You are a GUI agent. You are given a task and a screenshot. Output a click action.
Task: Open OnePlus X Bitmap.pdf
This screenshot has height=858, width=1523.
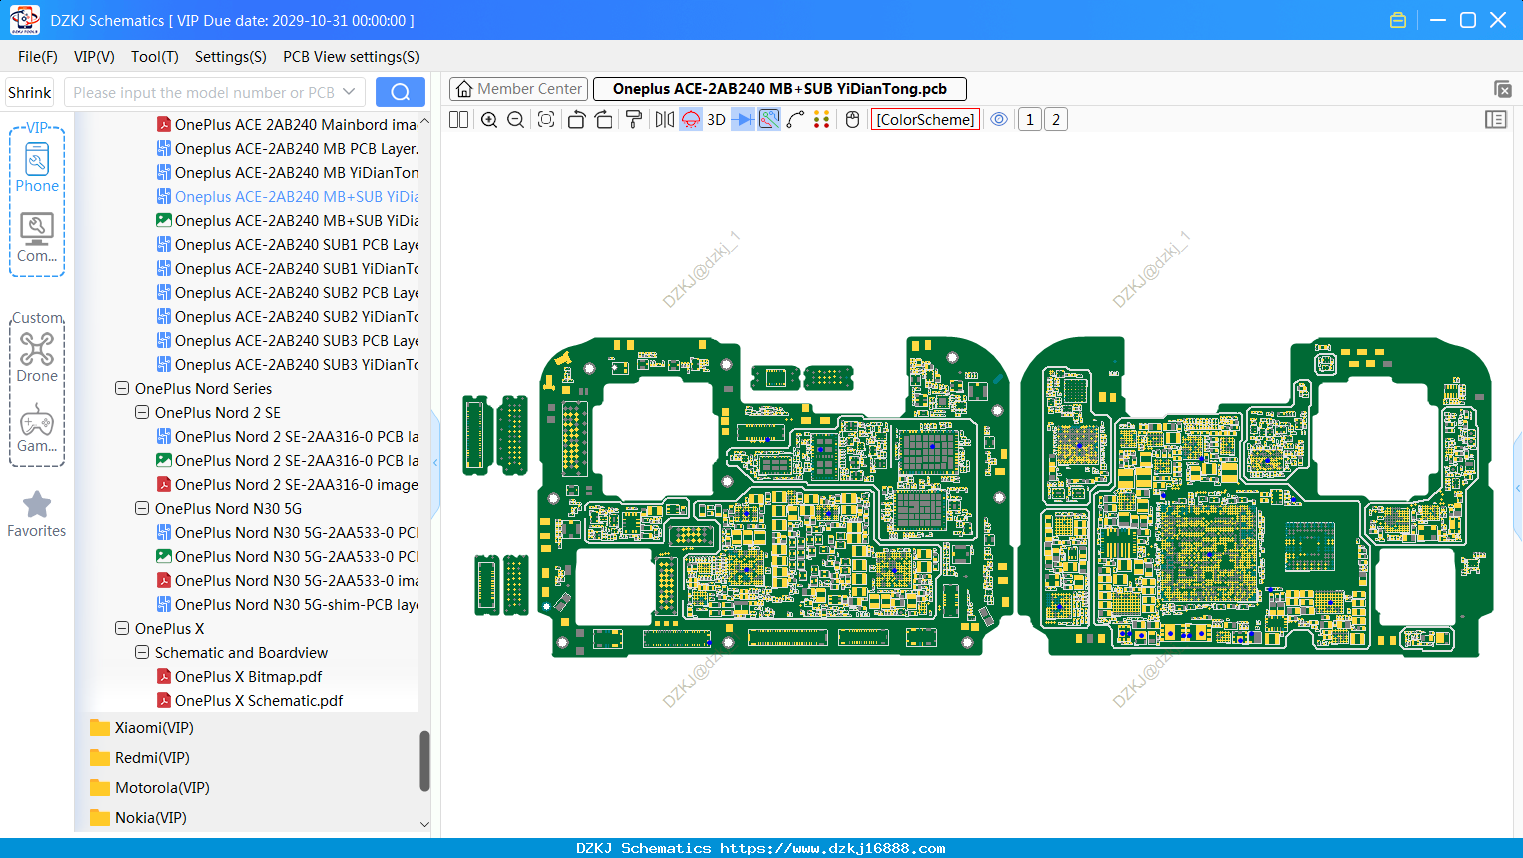(239, 676)
